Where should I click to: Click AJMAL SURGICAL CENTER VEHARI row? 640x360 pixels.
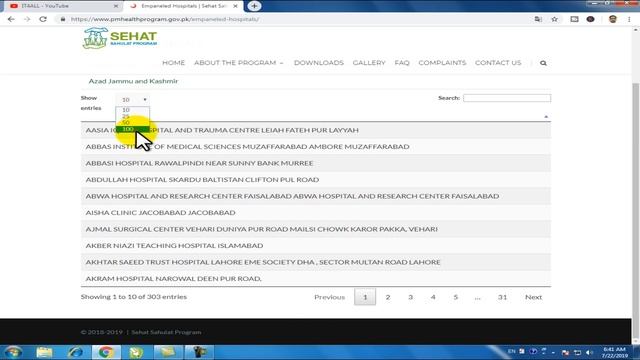coord(316,229)
